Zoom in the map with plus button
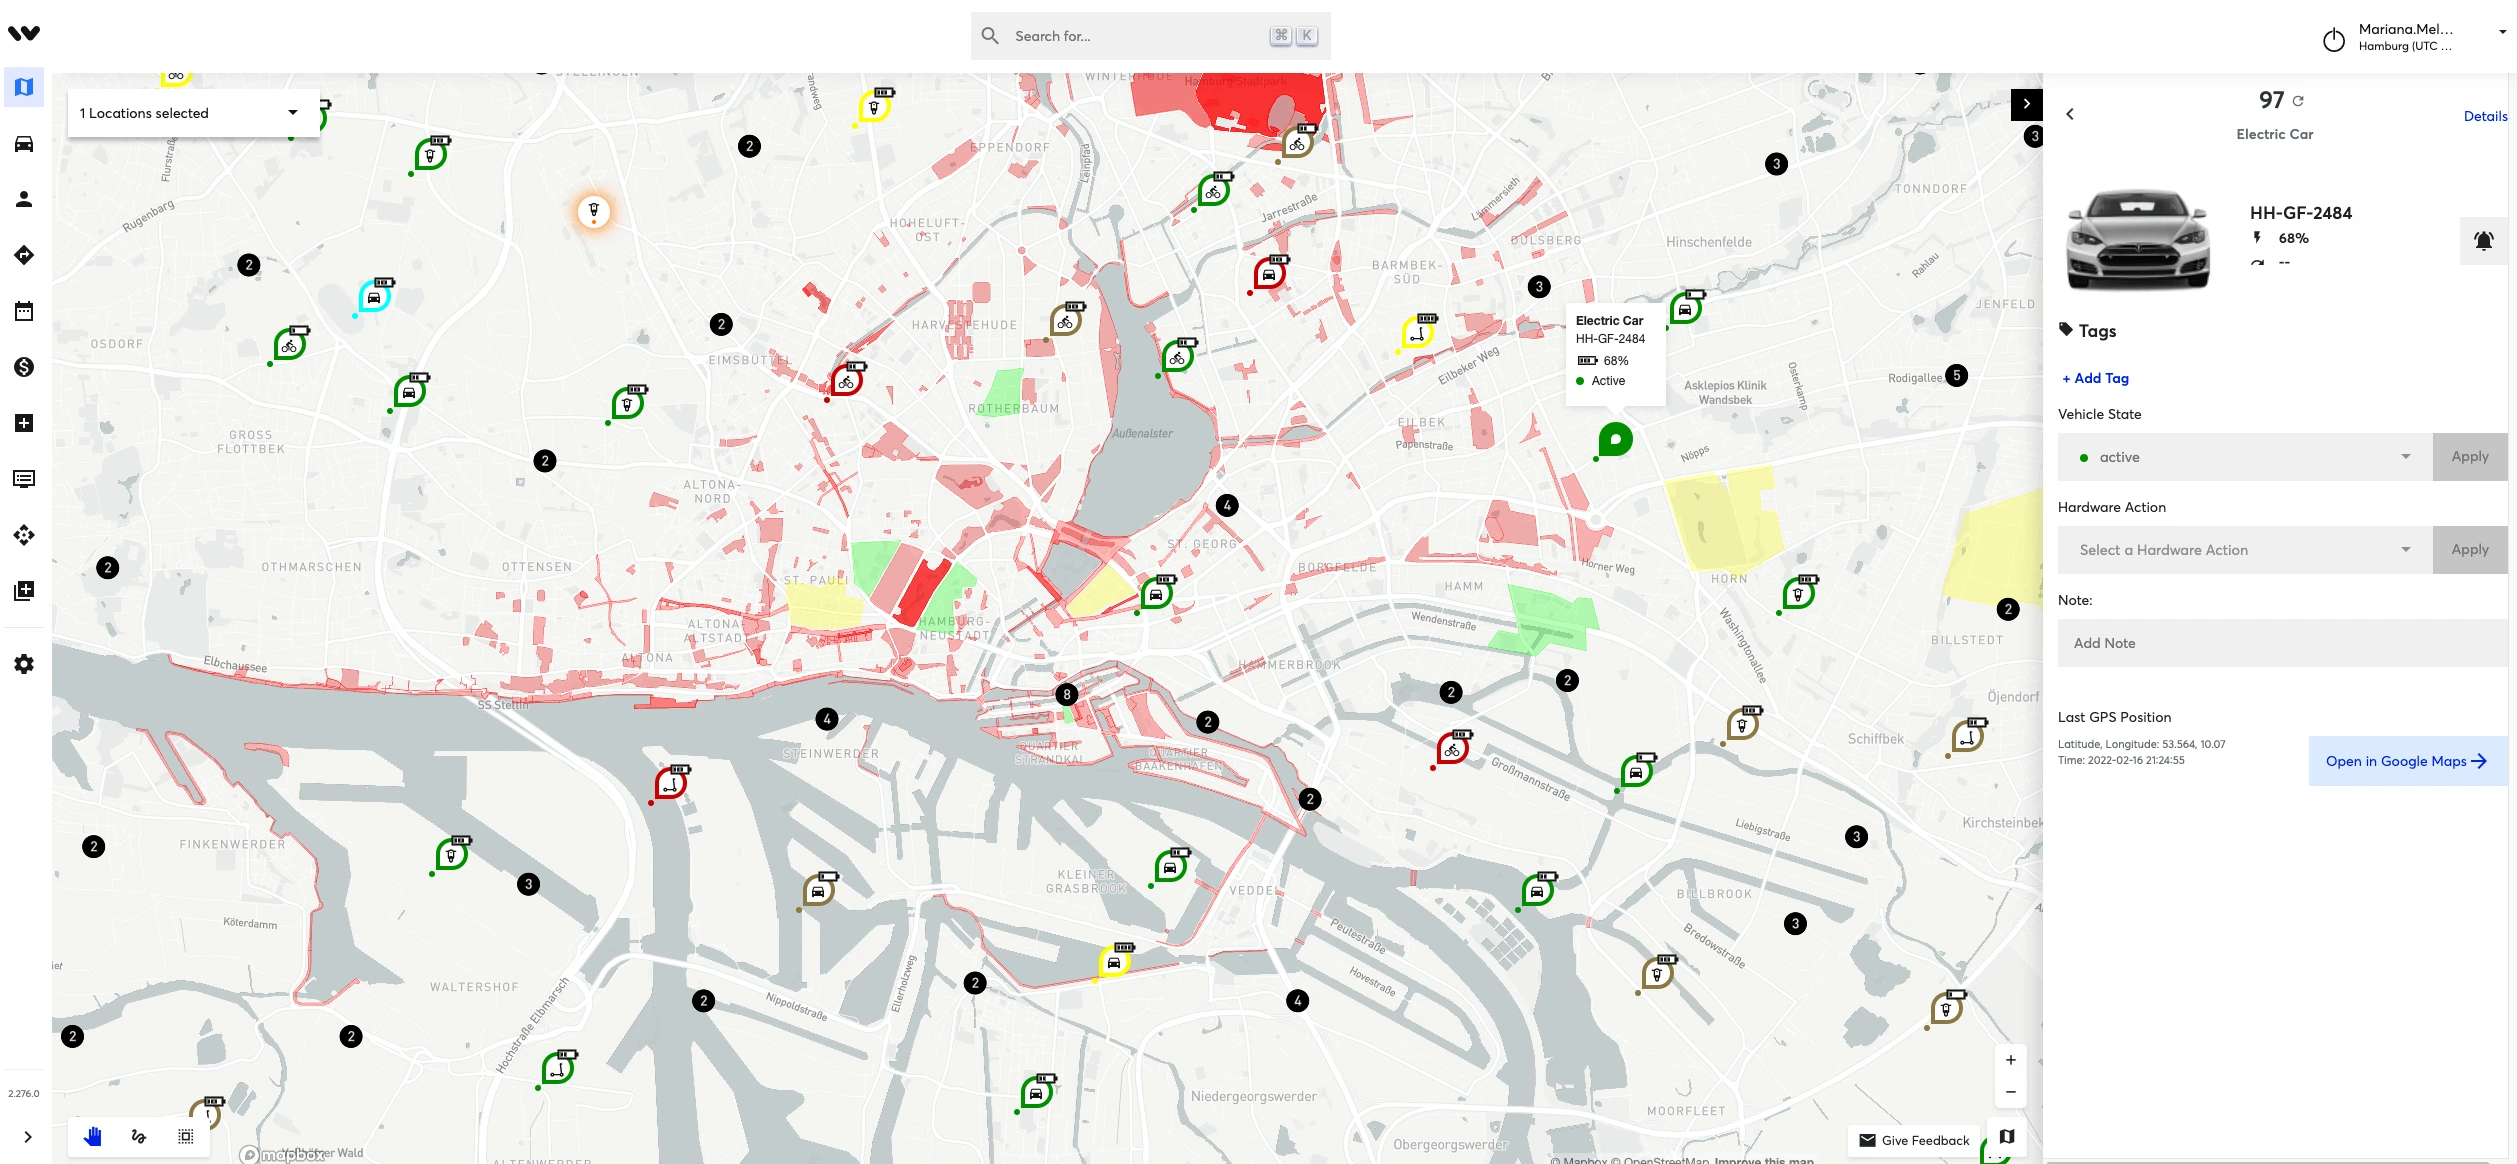 point(2010,1060)
